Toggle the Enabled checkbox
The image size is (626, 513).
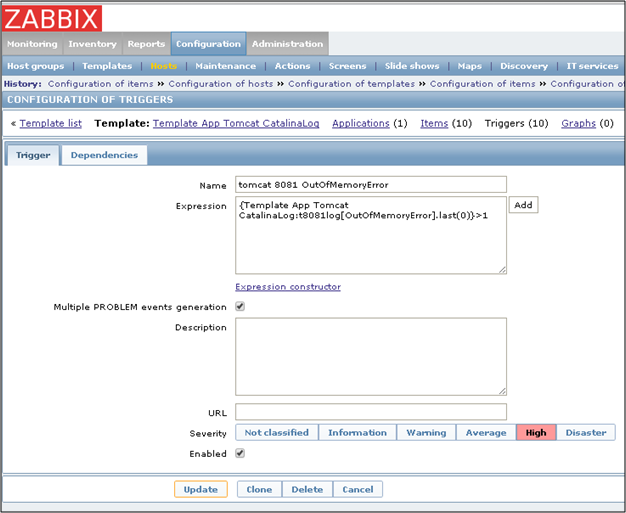point(240,454)
